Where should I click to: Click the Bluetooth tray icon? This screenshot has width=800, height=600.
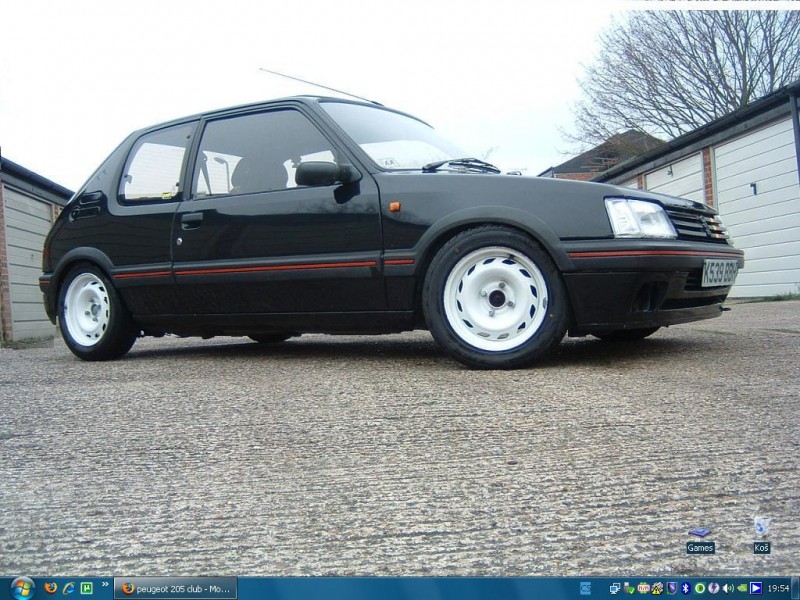point(685,588)
